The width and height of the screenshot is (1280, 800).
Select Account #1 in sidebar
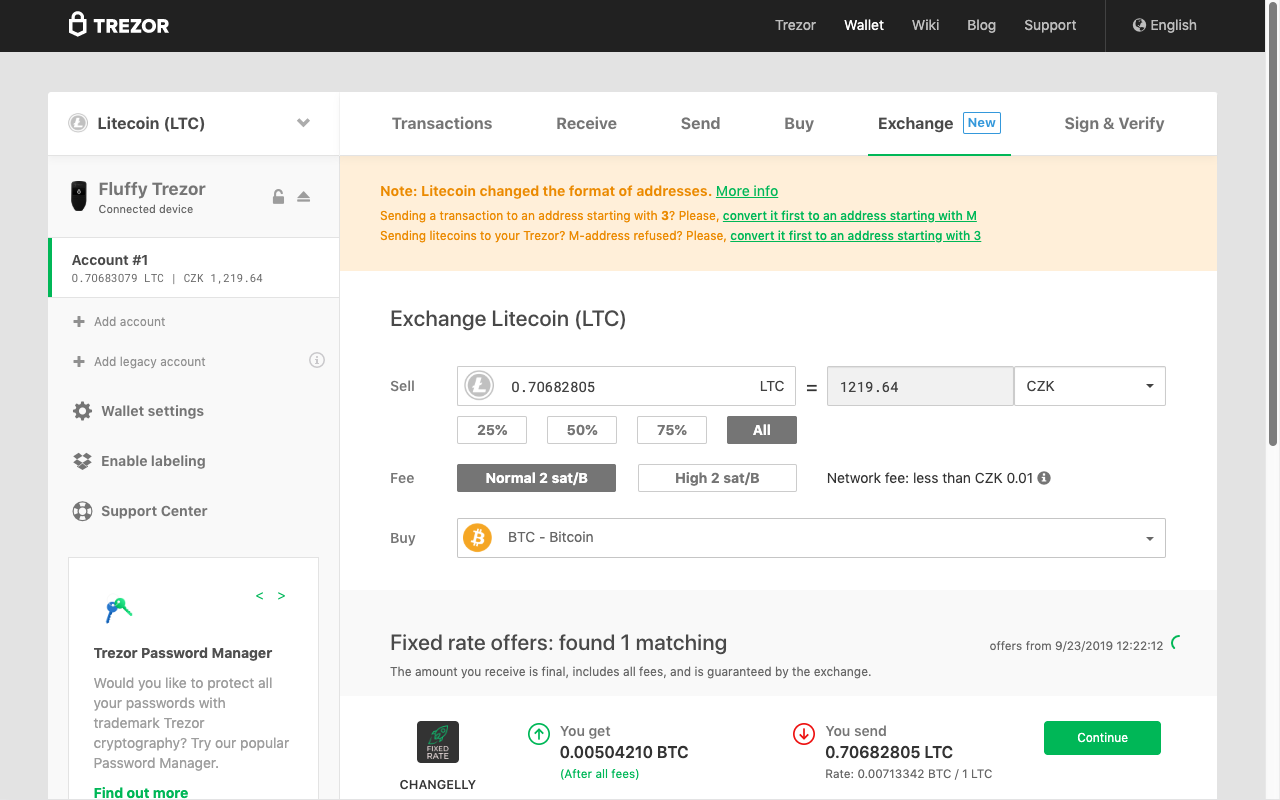(194, 268)
